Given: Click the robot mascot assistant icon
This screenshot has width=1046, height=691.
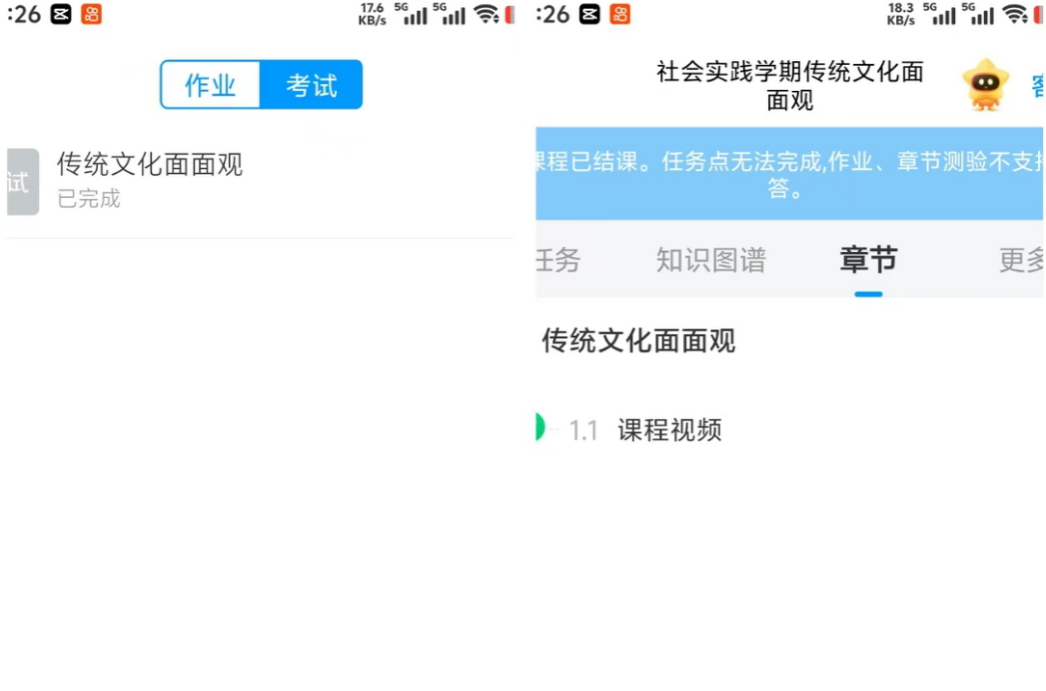Looking at the screenshot, I should [985, 86].
